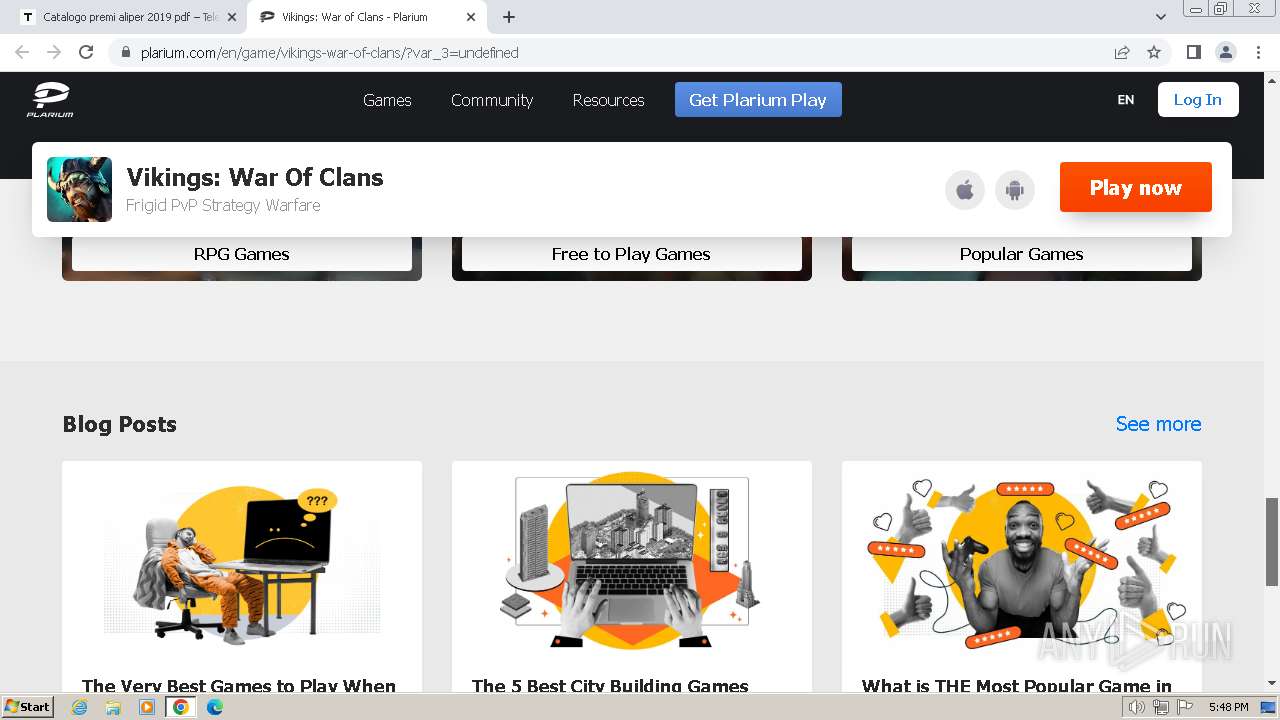Bookmark this page with the star icon
This screenshot has height=720, width=1280.
coord(1154,52)
